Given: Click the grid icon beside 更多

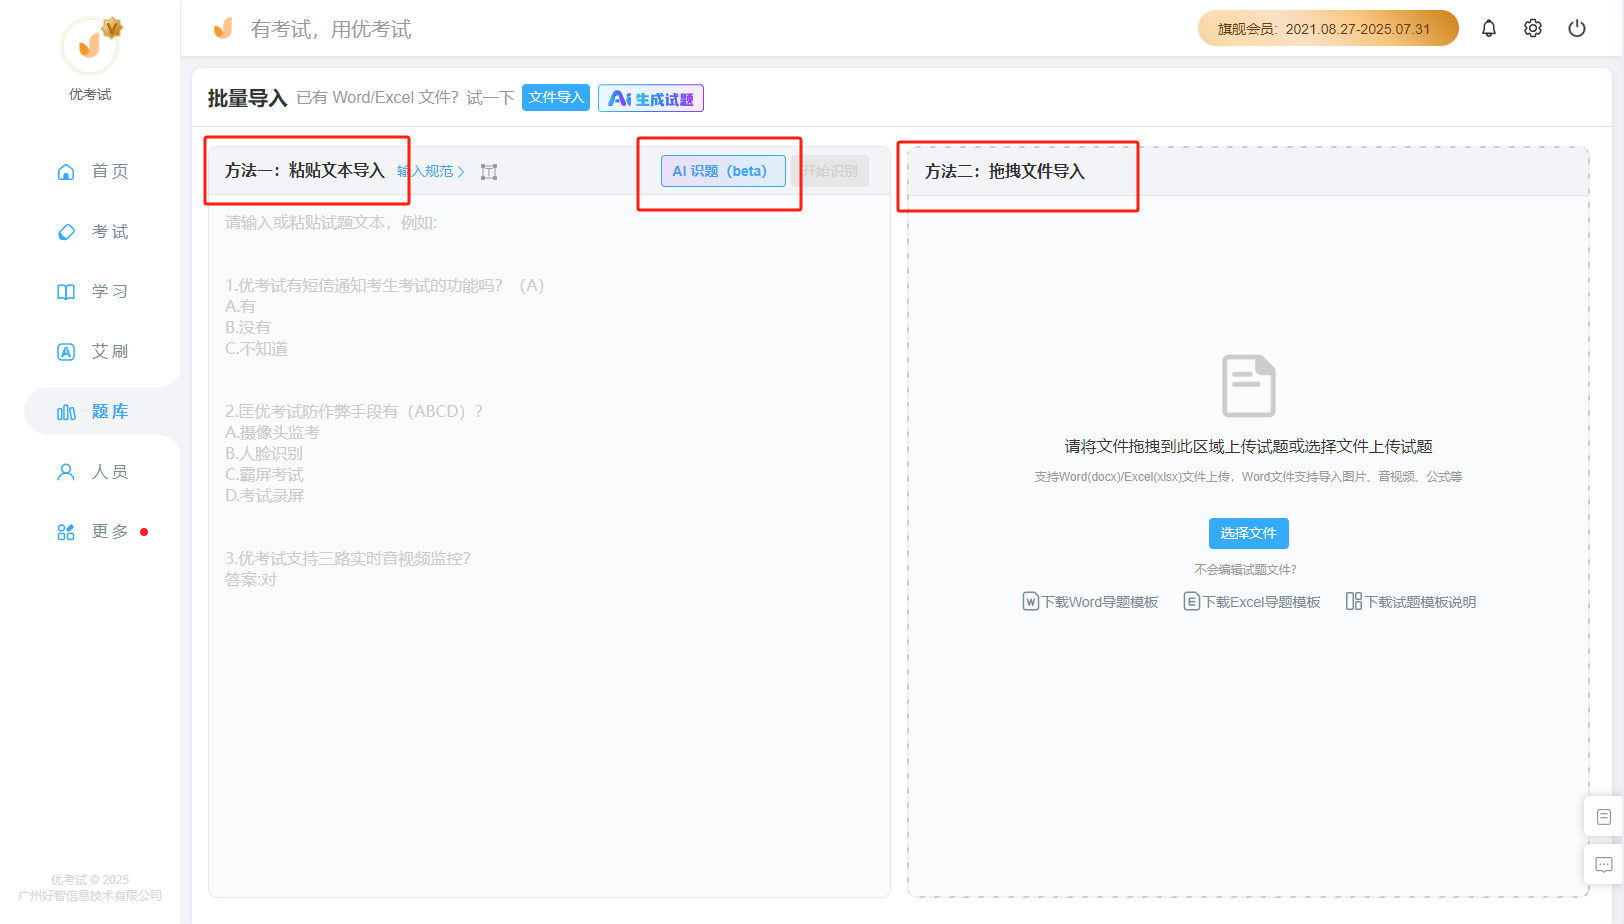Looking at the screenshot, I should 66,532.
